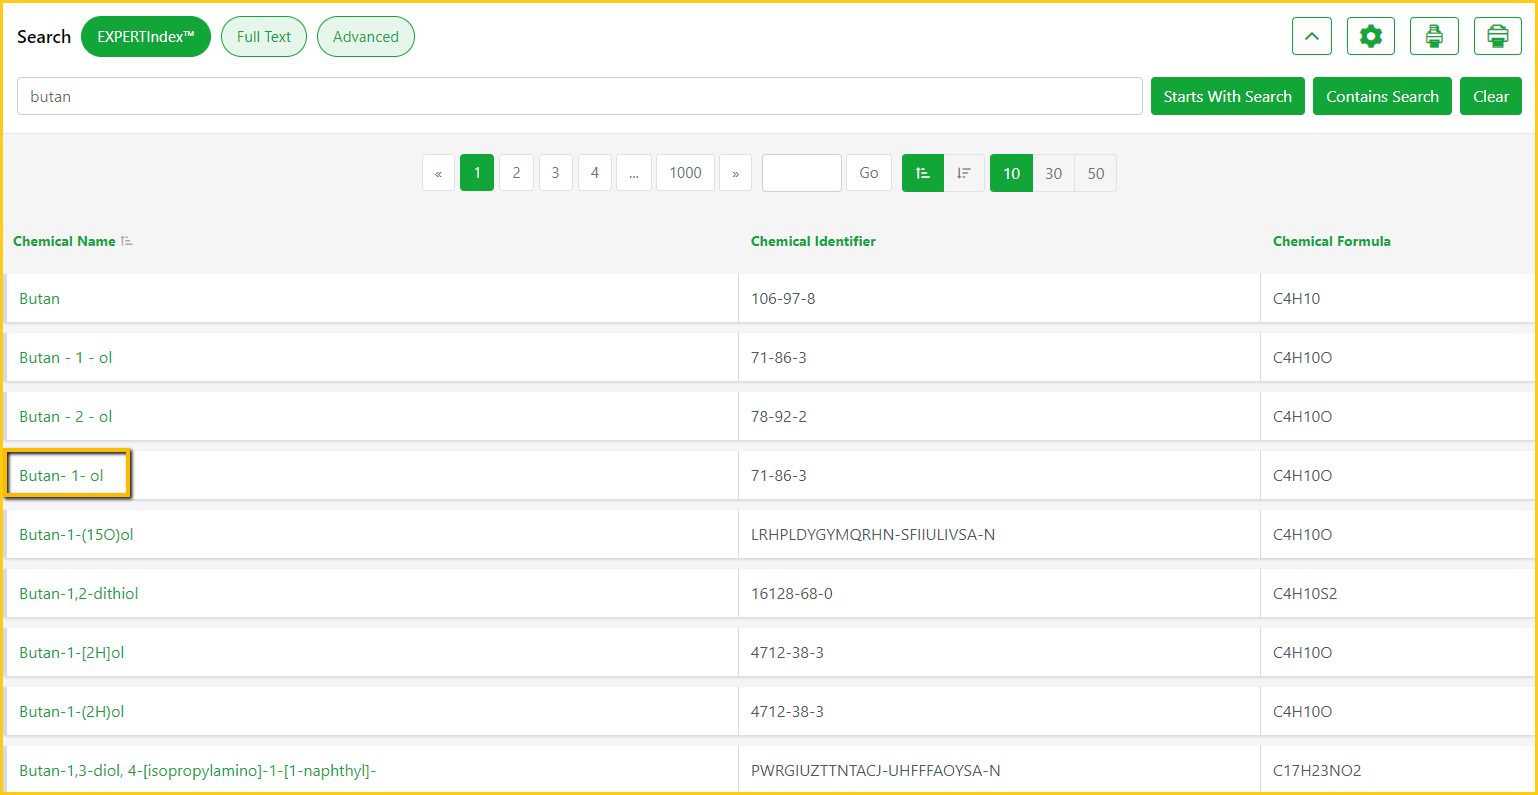Screen dimensions: 1538x795
Task: Go to previous pages with « arrow
Action: click(x=438, y=173)
